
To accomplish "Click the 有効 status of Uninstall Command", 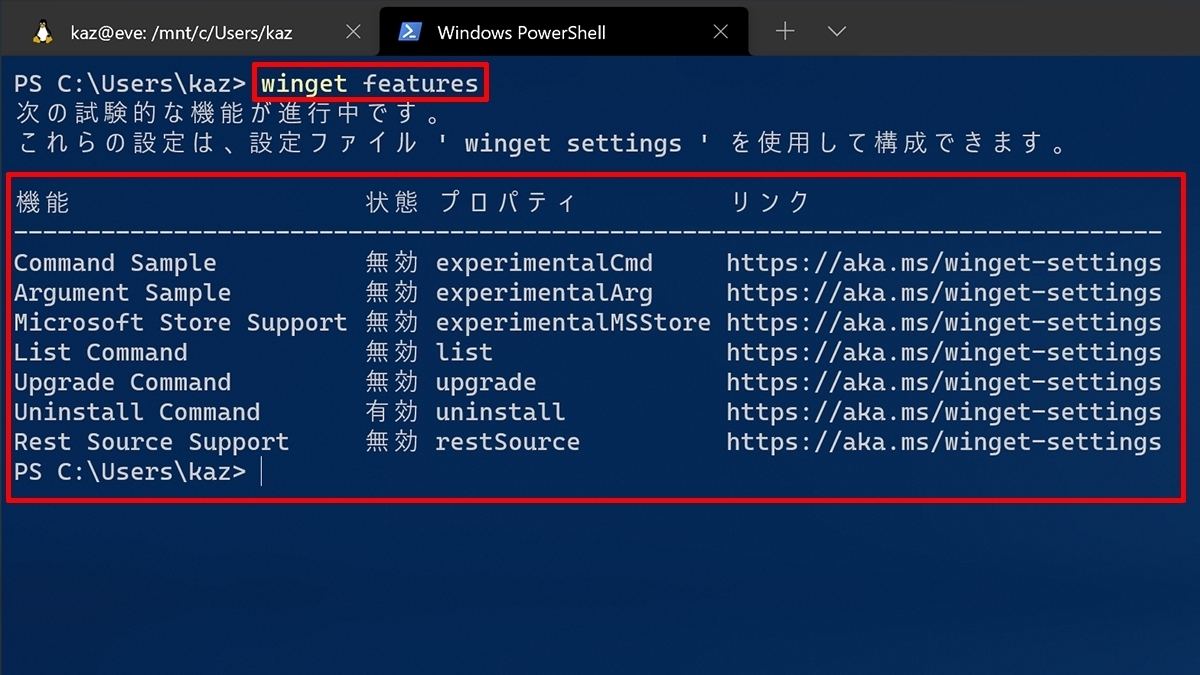I will coord(392,412).
